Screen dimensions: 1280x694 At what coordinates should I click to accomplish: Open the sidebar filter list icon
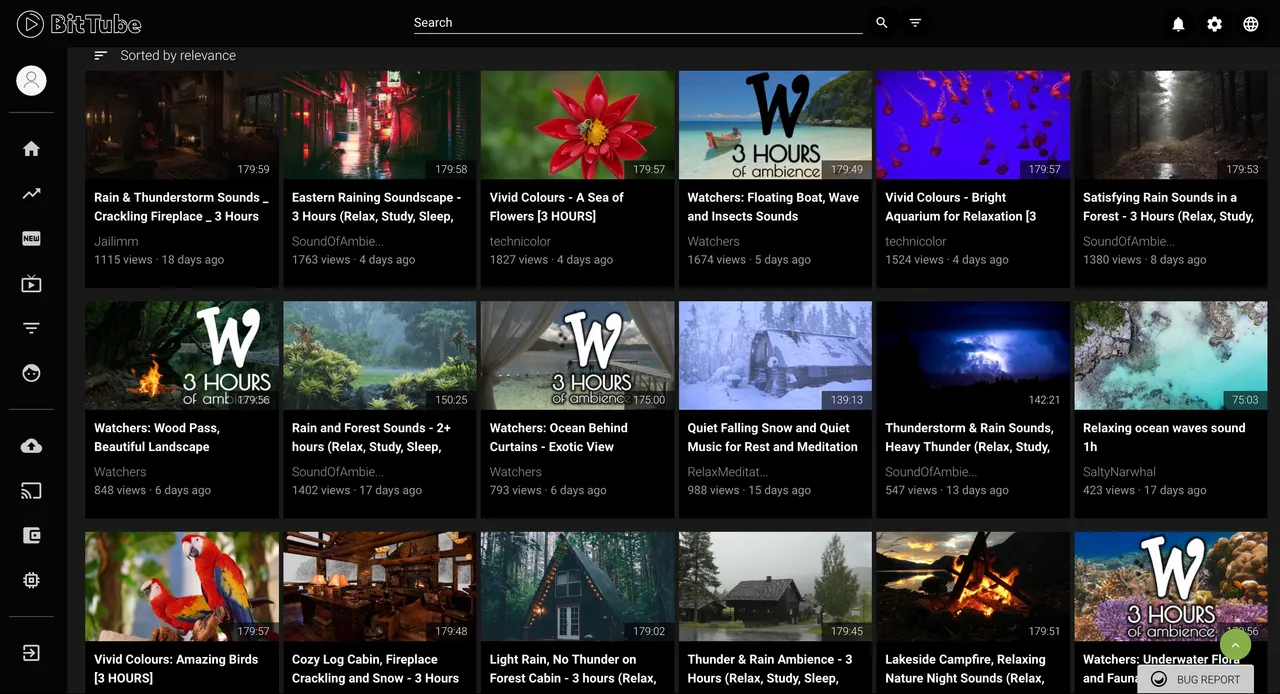31,328
